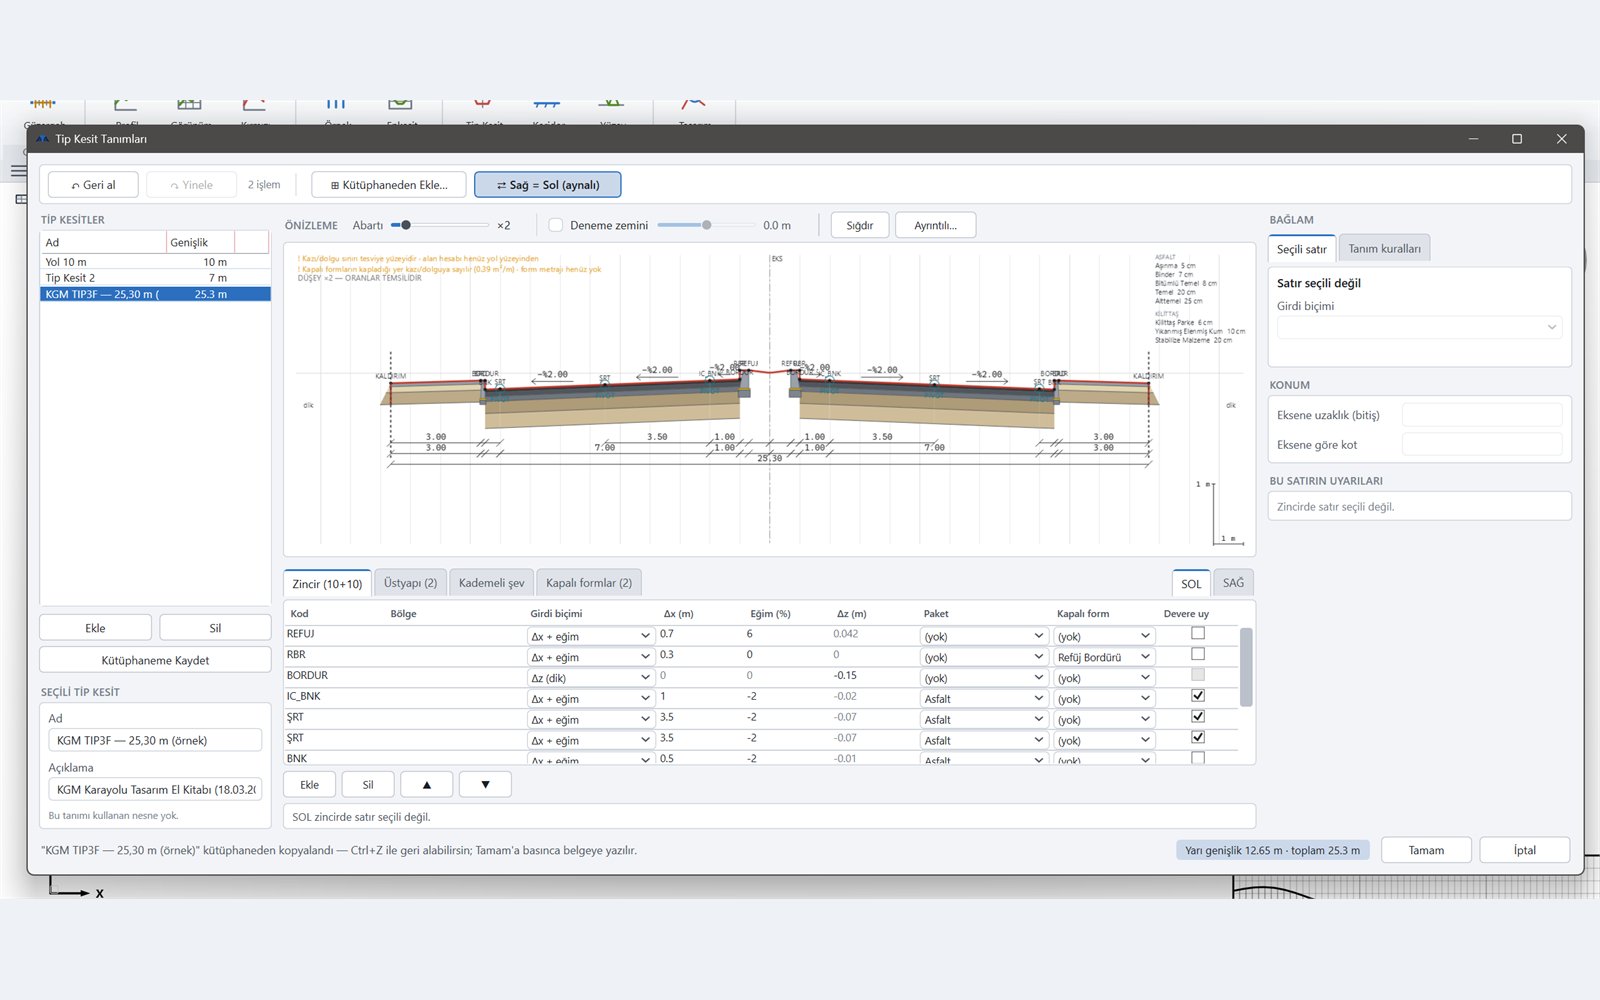
Task: Open Kapalı form dropdown of the IC_BNK row
Action: click(x=1104, y=699)
